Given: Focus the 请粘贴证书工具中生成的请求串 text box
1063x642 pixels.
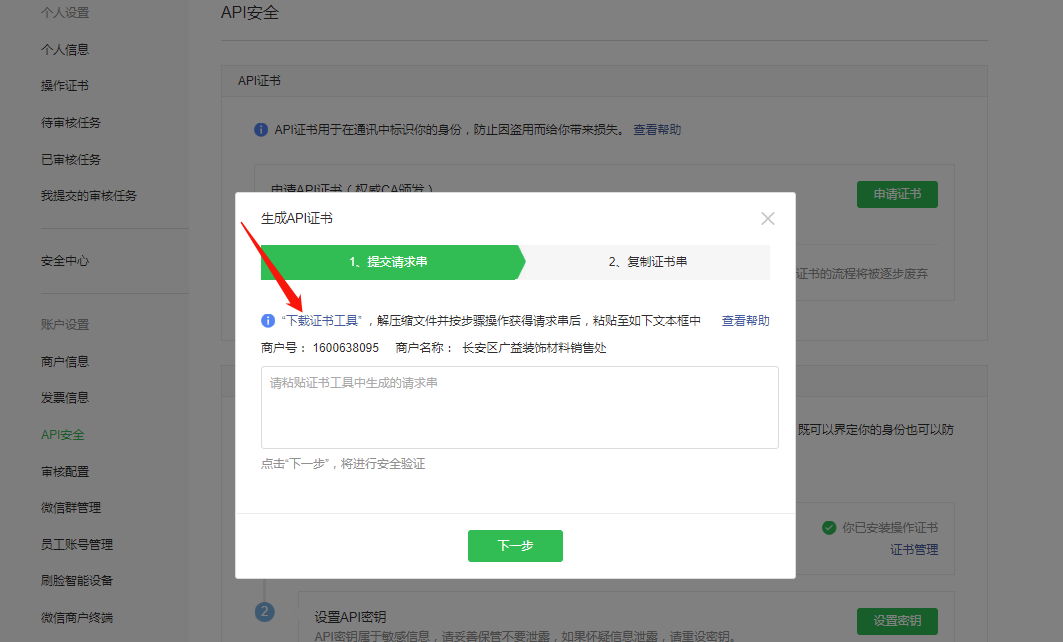Looking at the screenshot, I should (519, 407).
